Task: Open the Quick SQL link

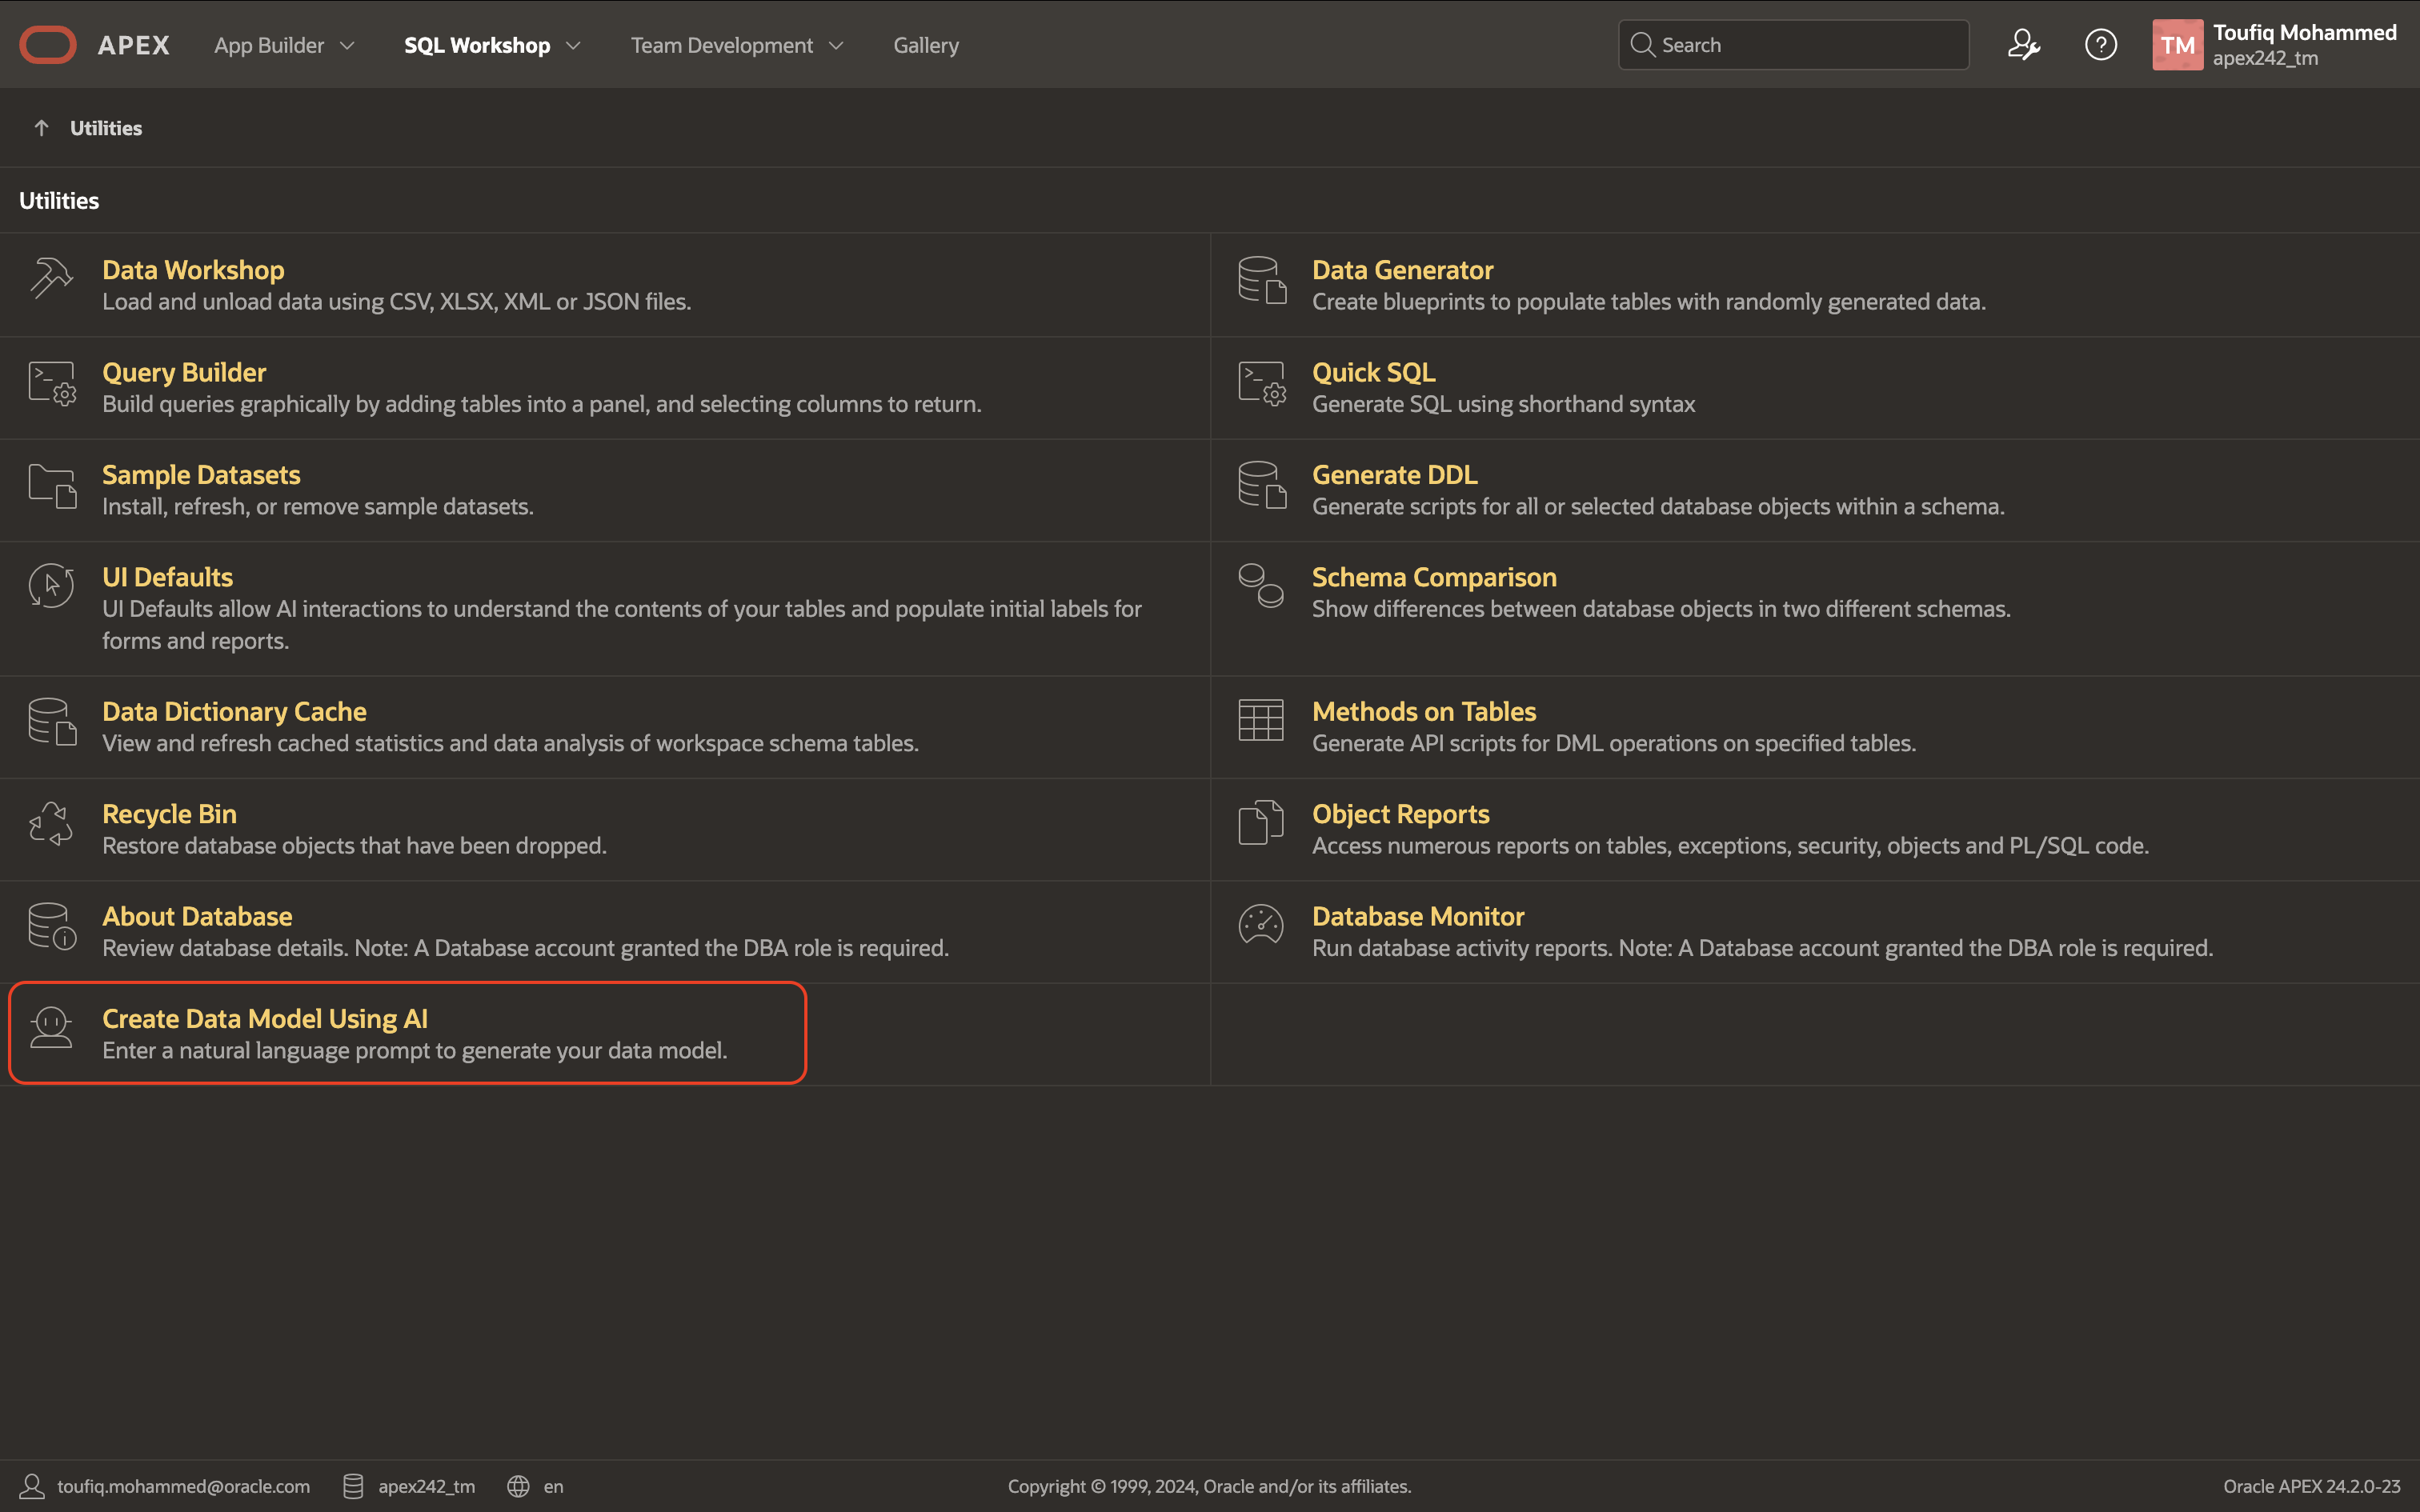Action: (x=1373, y=372)
